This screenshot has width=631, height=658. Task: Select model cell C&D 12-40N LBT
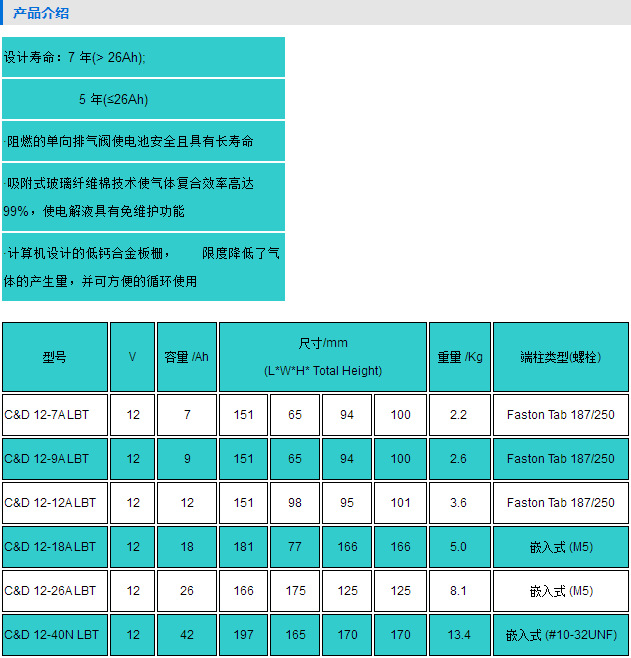tap(55, 634)
